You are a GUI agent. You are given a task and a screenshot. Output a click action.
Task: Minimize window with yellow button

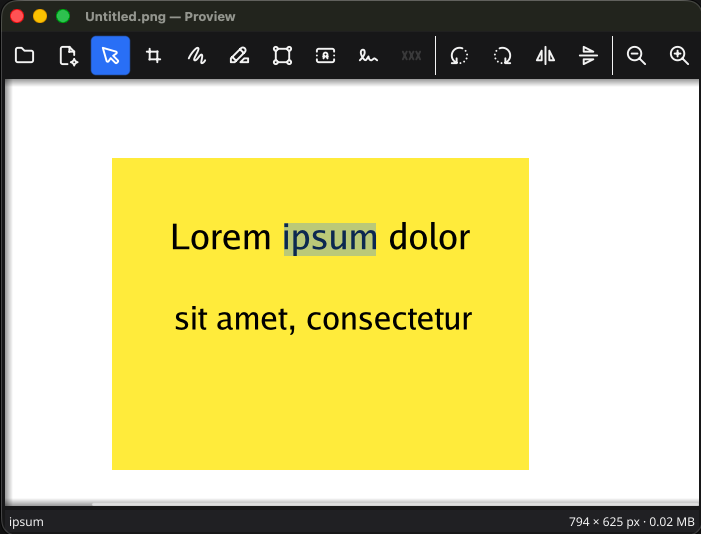pyautogui.click(x=40, y=16)
